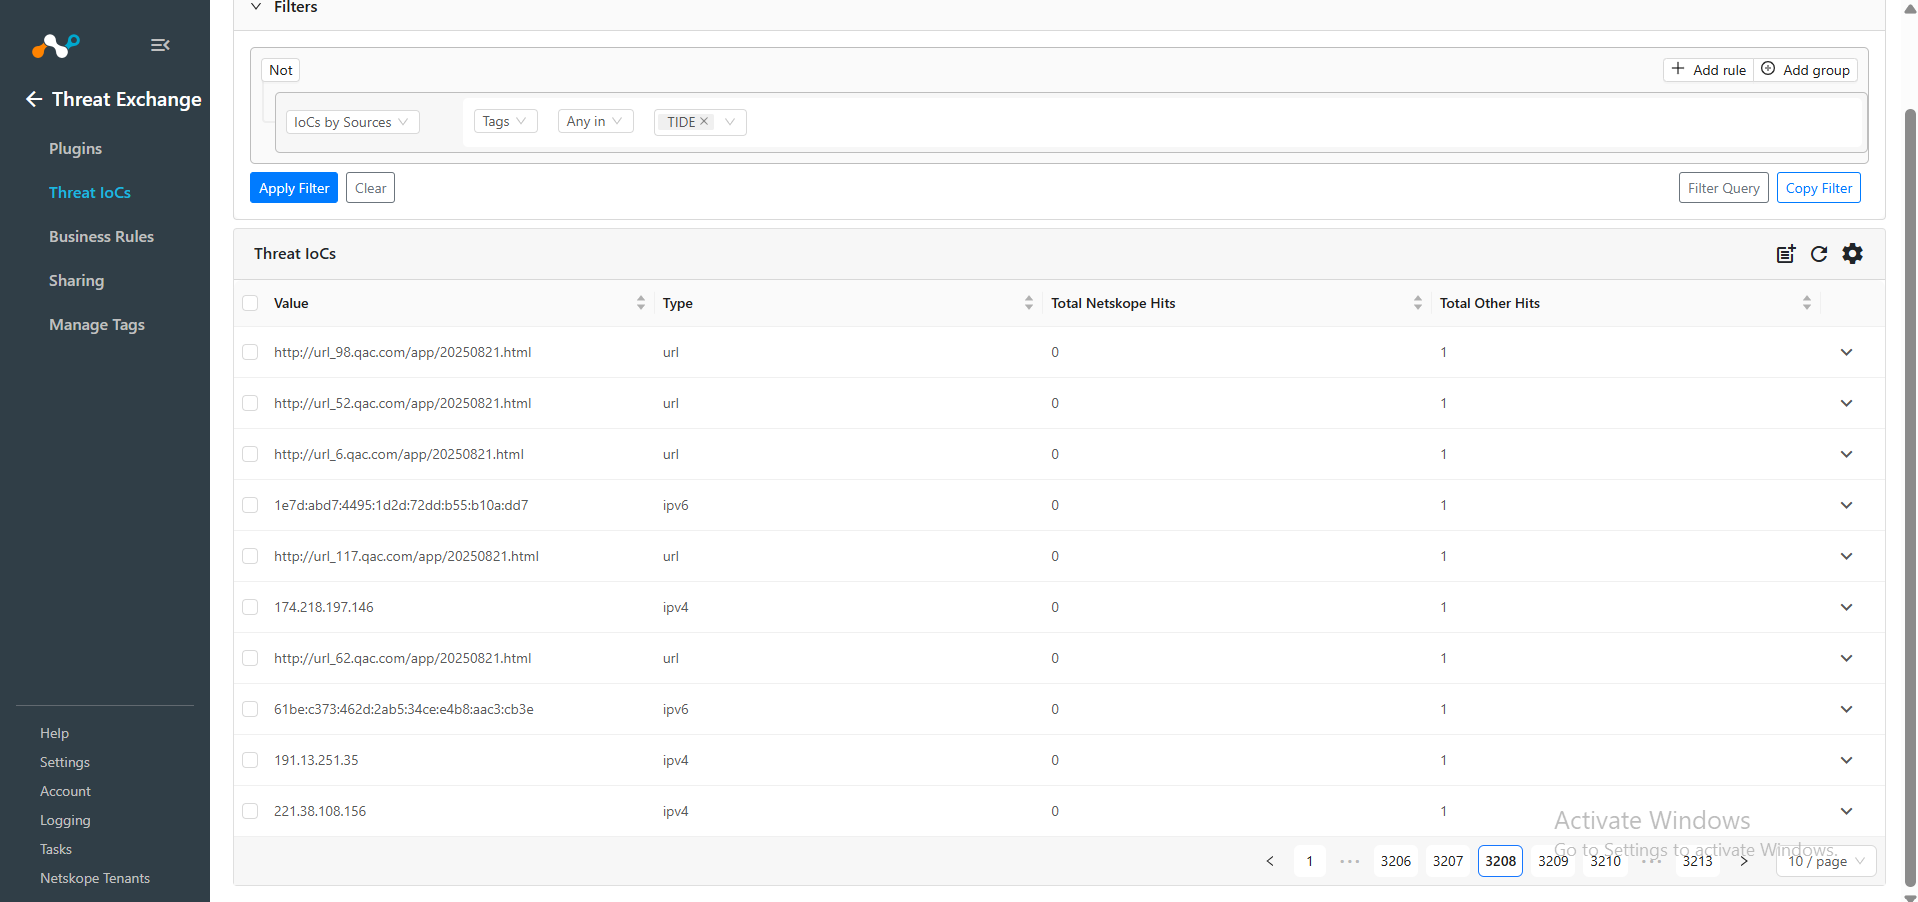This screenshot has width=1918, height=902.
Task: Expand the url_6.qac.com row details
Action: click(1846, 454)
